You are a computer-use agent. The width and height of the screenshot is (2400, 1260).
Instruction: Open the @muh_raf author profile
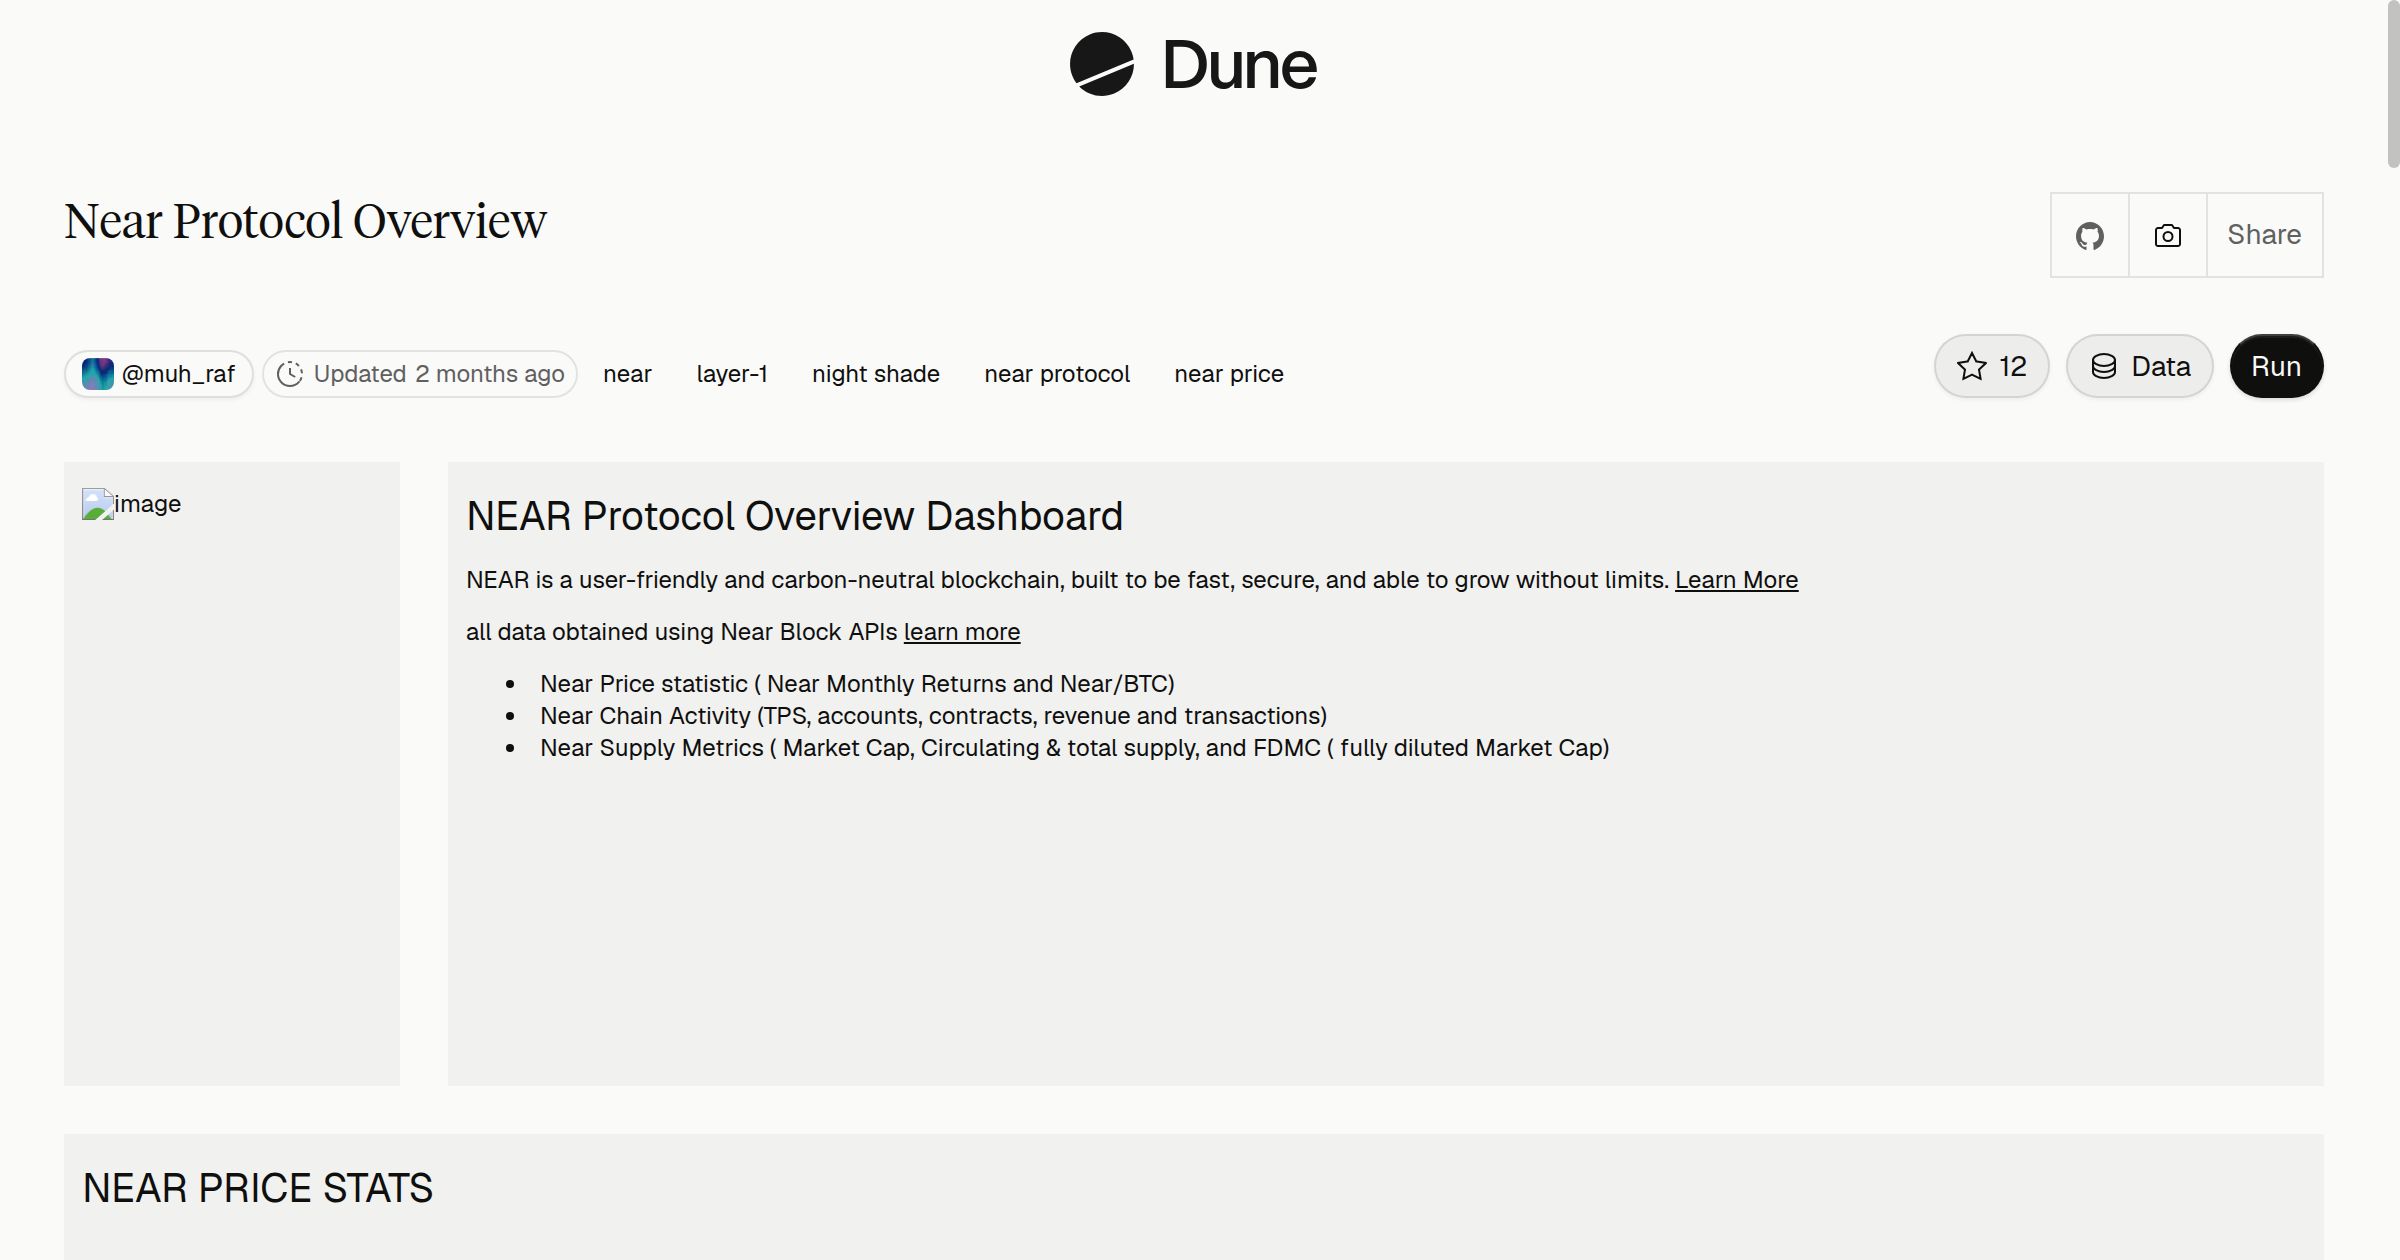point(159,374)
